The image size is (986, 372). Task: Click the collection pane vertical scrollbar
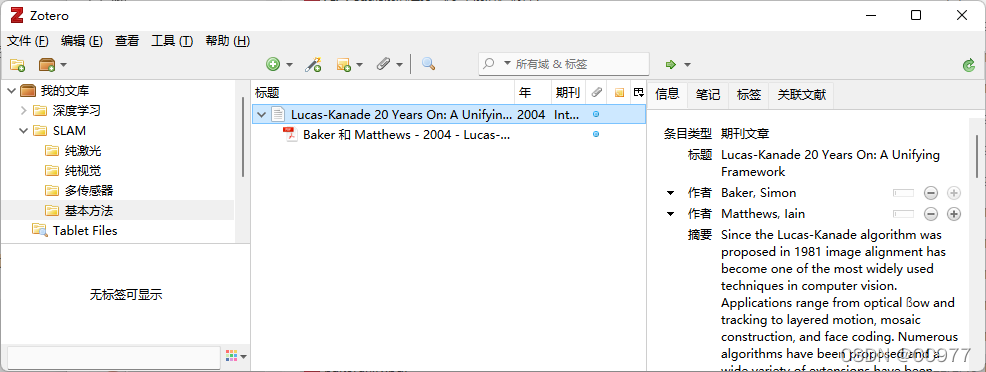pyautogui.click(x=243, y=137)
